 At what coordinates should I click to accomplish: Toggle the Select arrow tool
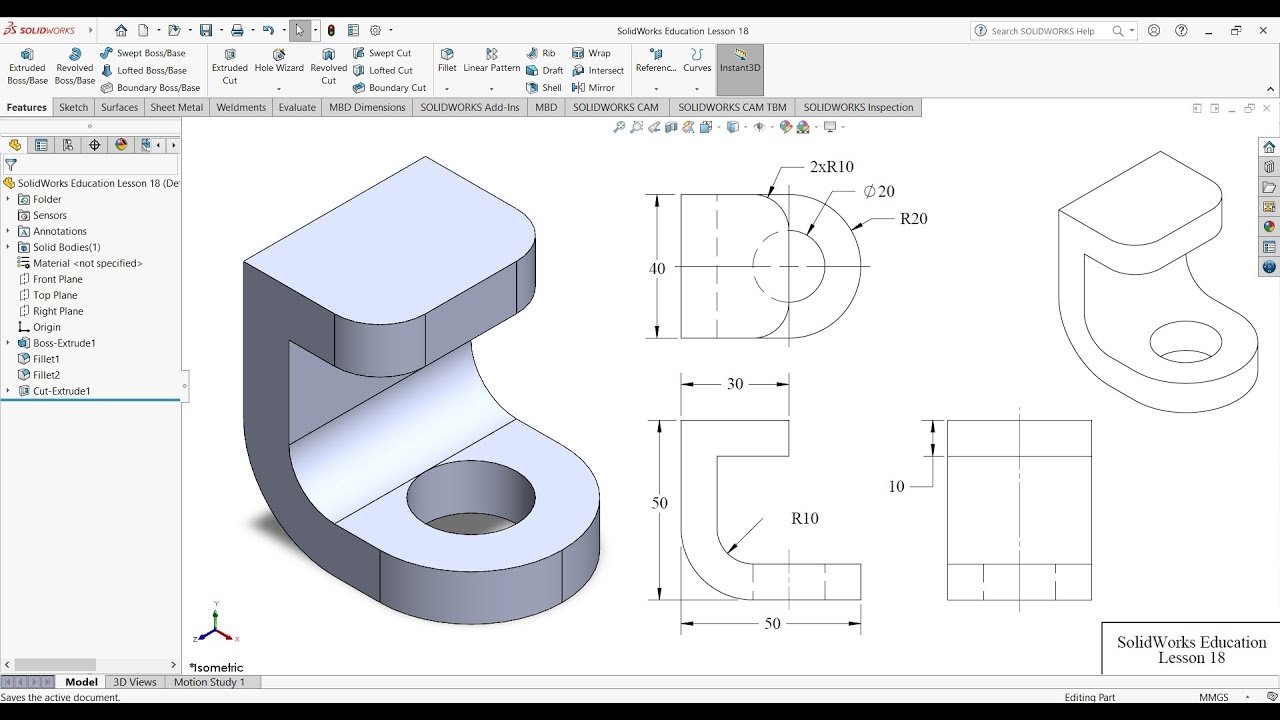click(x=299, y=31)
